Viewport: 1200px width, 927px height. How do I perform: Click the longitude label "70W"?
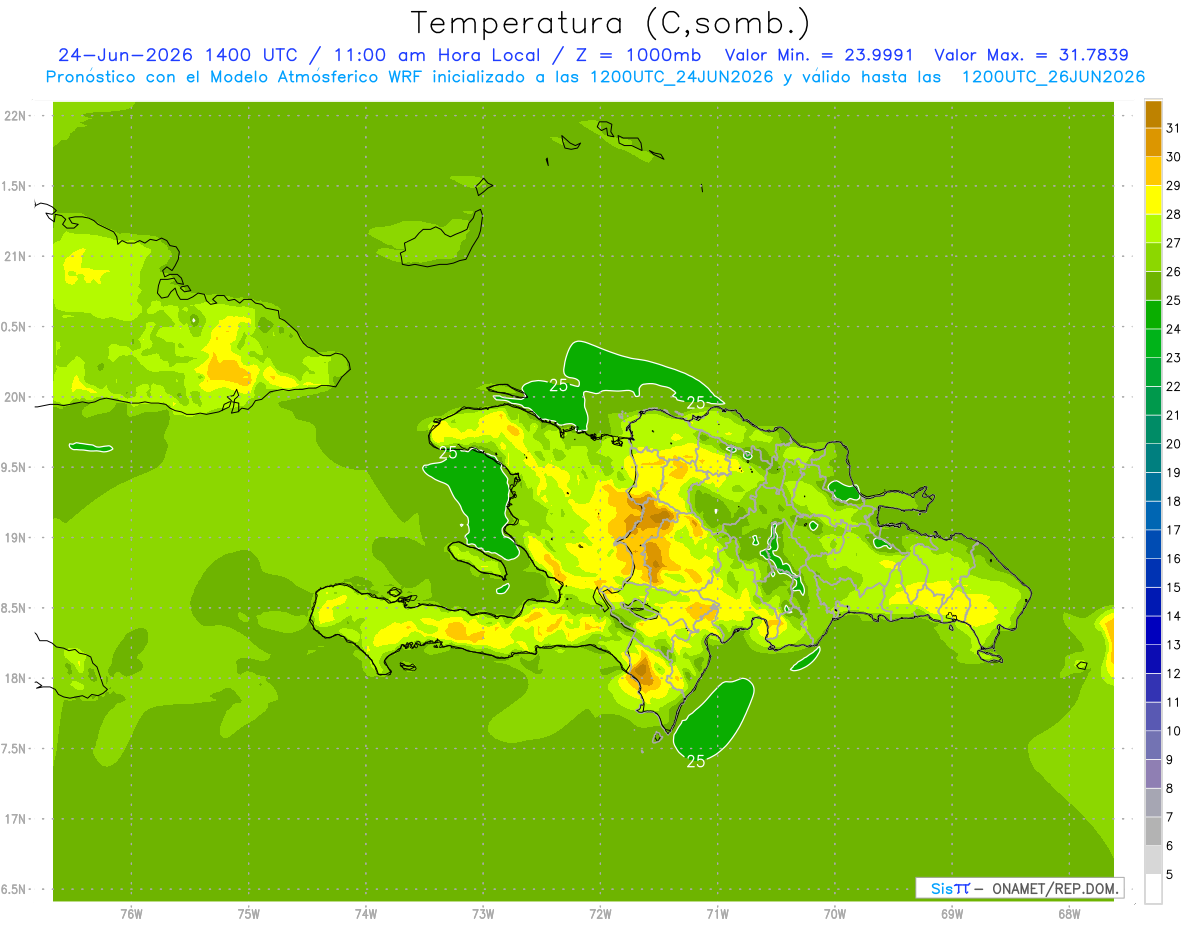(x=835, y=914)
